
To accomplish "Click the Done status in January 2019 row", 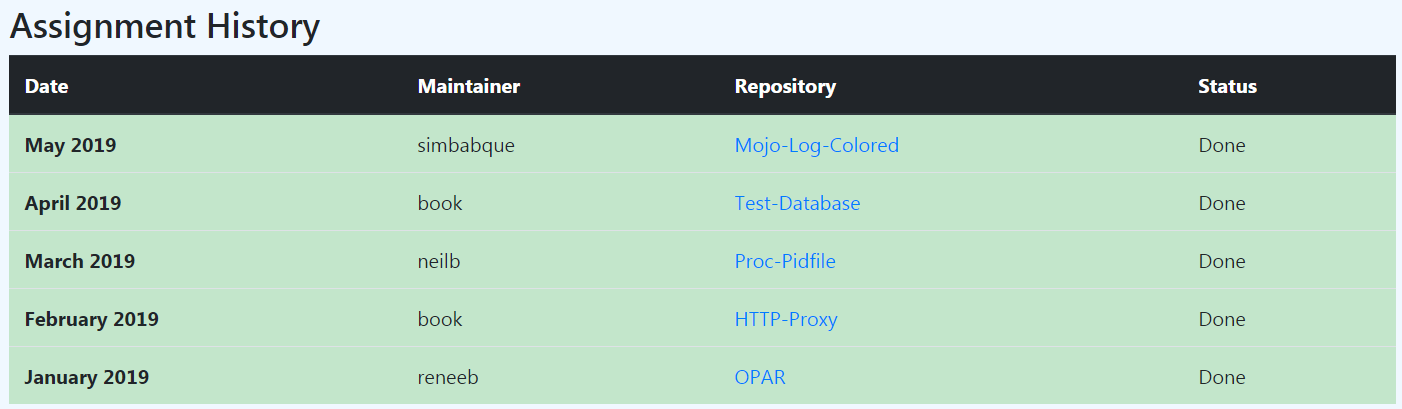I will tap(1222, 377).
